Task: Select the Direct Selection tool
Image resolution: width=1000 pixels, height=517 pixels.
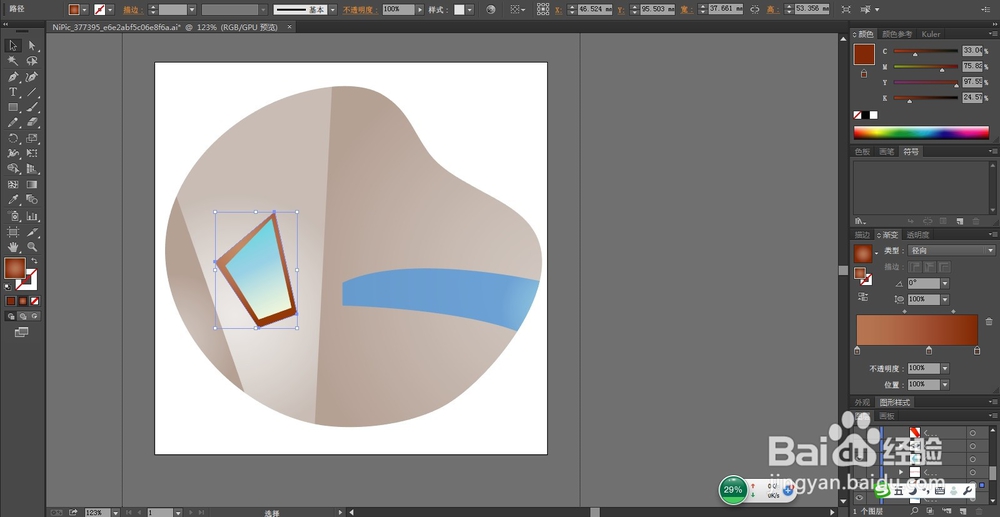Action: (32, 46)
